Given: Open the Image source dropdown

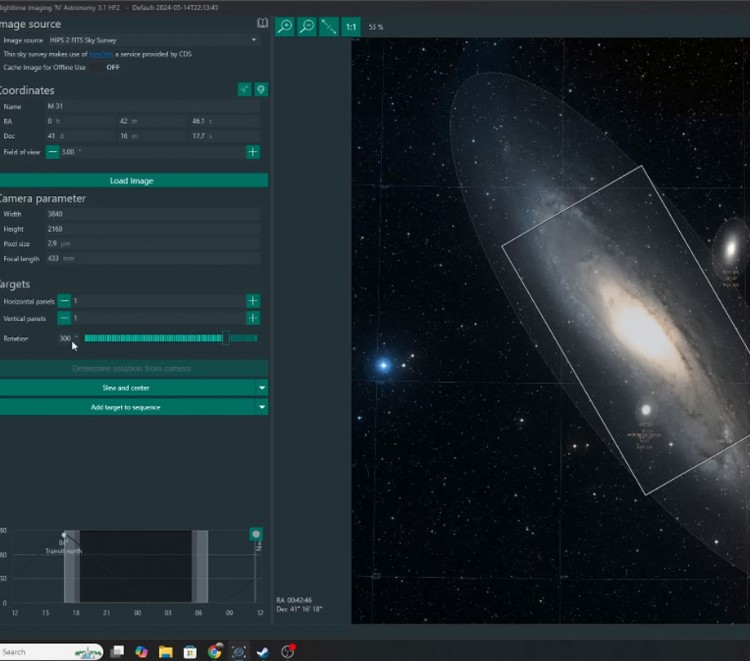Looking at the screenshot, I should tap(150, 40).
